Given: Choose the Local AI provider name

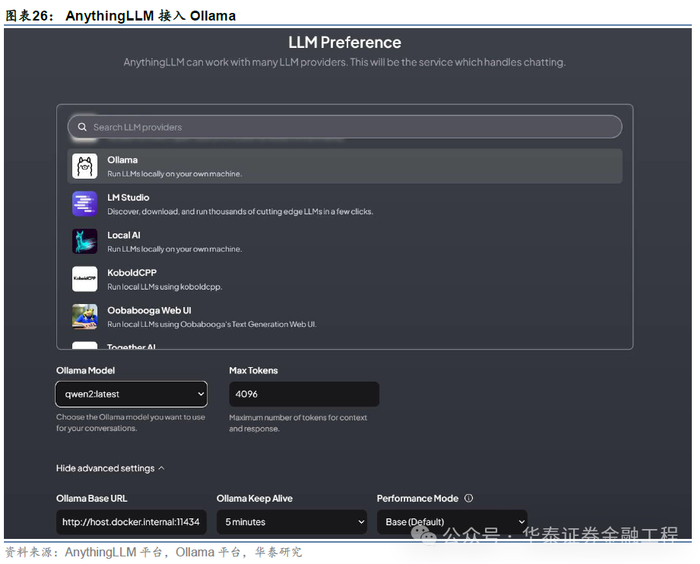Looking at the screenshot, I should [x=124, y=235].
